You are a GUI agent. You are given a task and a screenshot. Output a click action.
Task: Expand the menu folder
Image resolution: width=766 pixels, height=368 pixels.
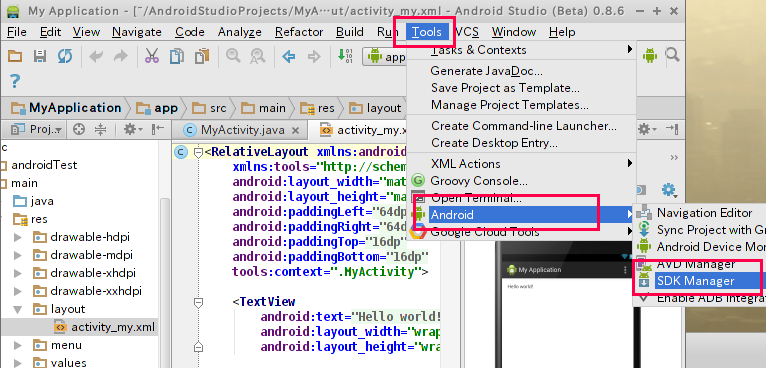coord(18,346)
